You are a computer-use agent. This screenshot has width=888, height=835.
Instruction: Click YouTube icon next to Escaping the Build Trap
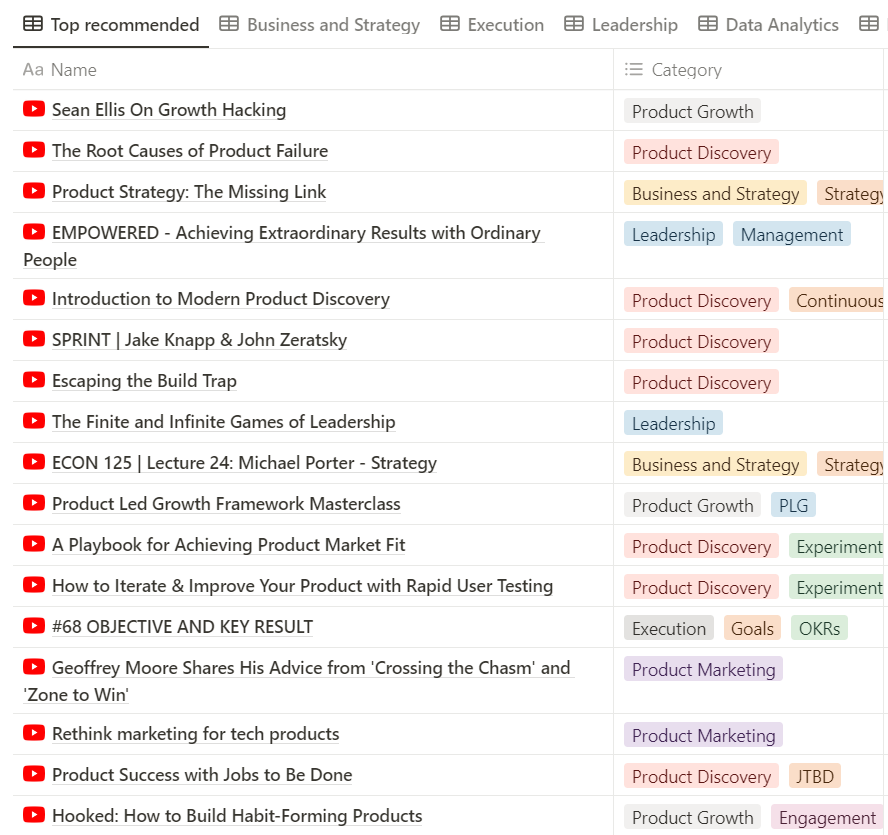[34, 380]
